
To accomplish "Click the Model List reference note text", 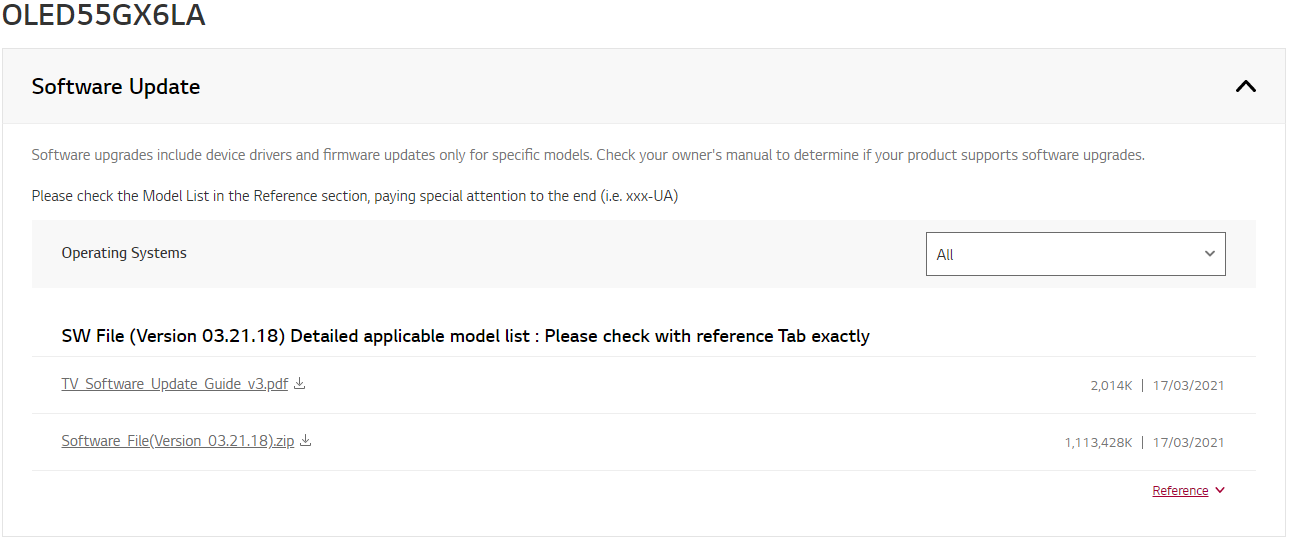I will coord(355,196).
